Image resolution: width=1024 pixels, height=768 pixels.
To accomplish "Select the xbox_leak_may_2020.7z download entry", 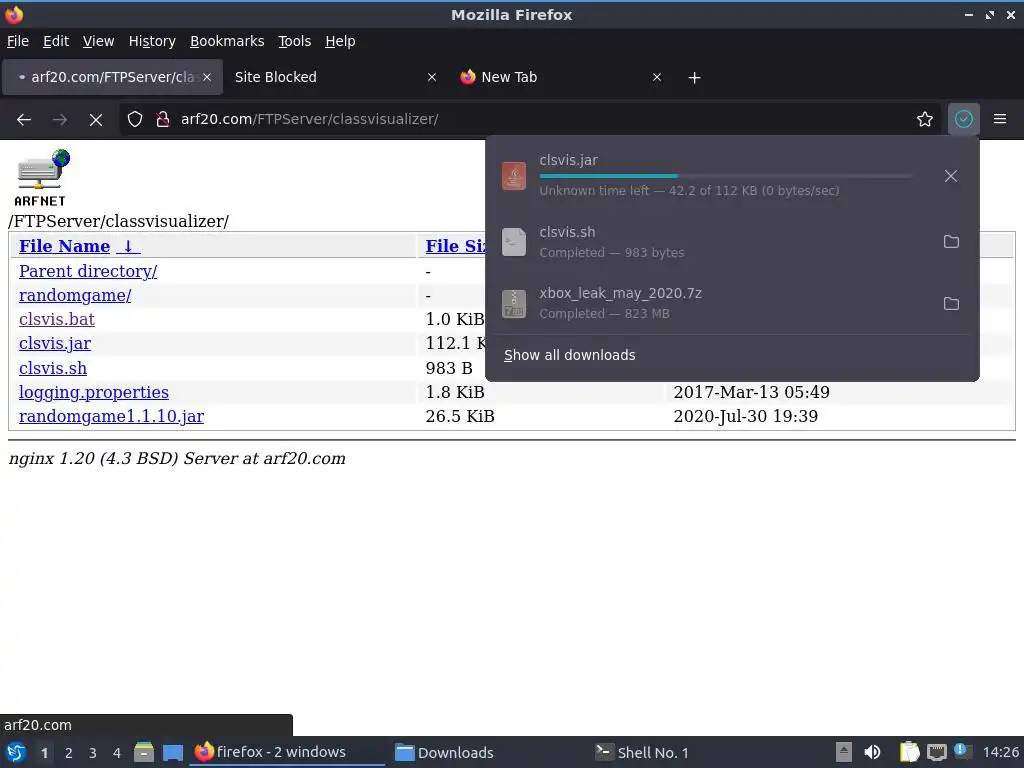I will pos(732,304).
